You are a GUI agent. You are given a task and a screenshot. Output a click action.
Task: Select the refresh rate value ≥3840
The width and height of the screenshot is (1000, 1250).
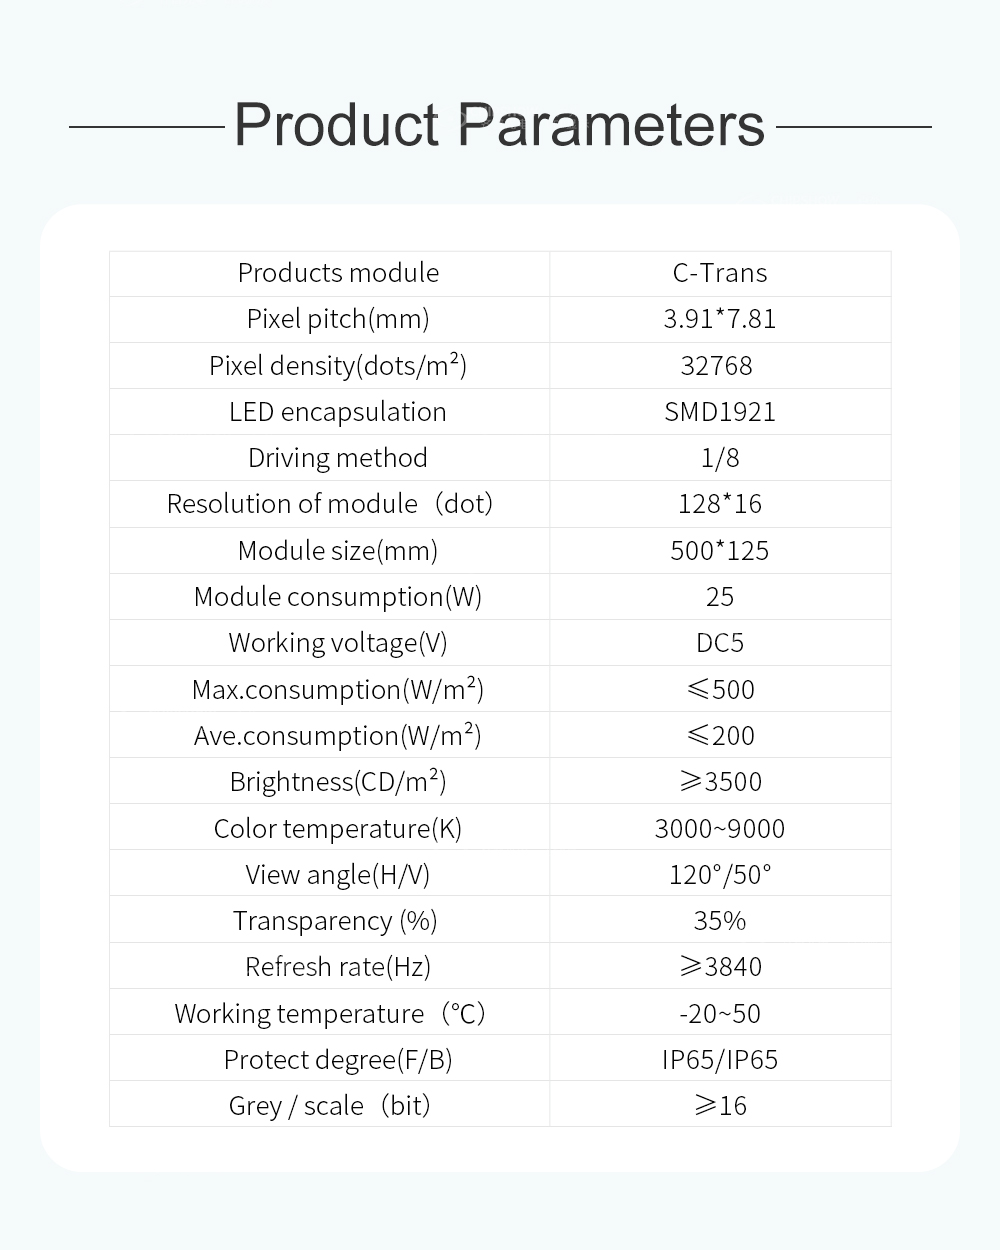point(720,967)
